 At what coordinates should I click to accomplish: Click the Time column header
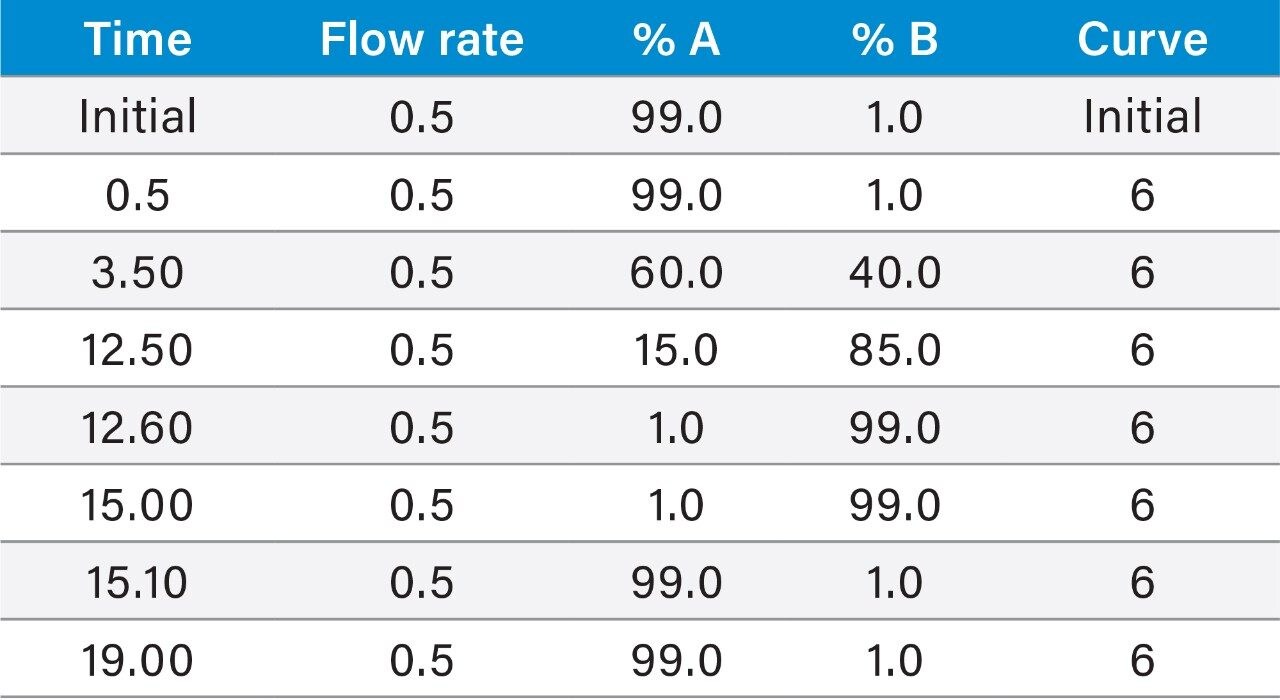(x=137, y=40)
